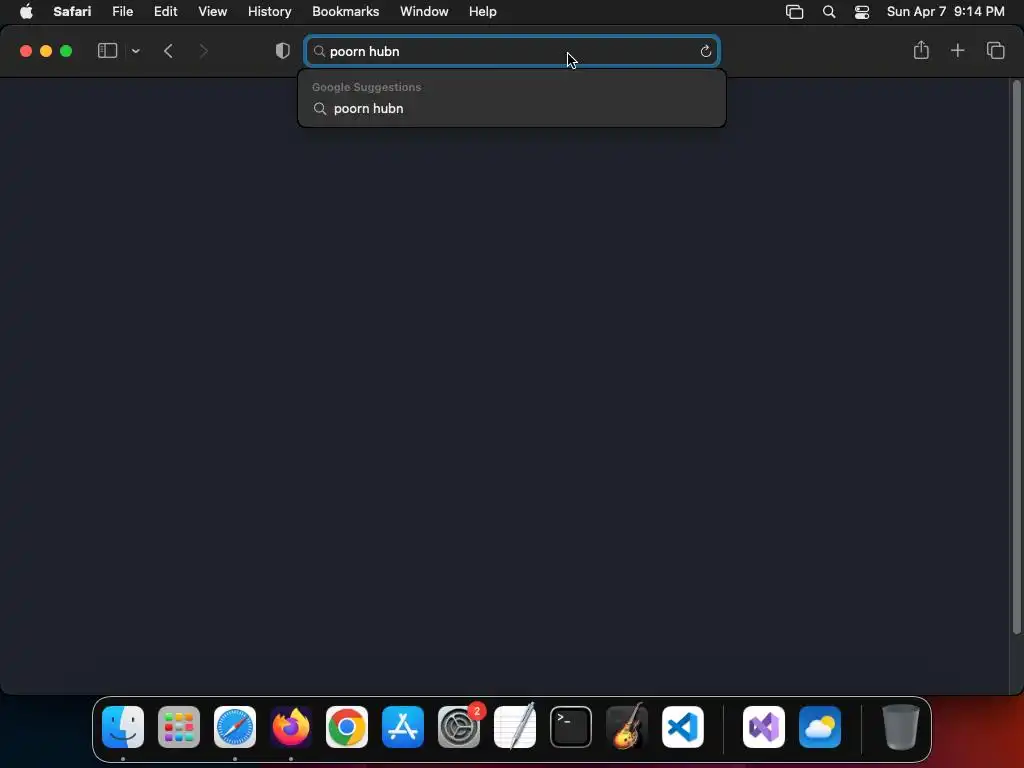The width and height of the screenshot is (1024, 768).
Task: Open the Help menu
Action: click(x=483, y=12)
